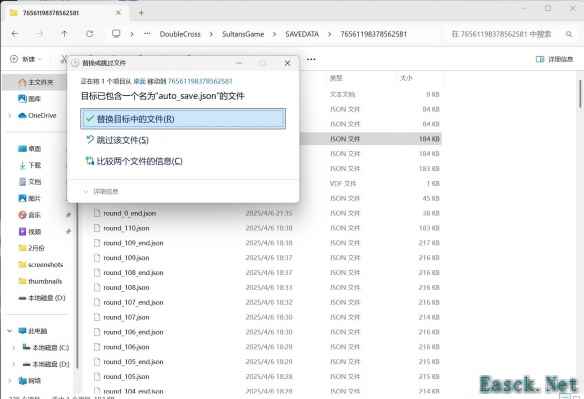Open the address bar ellipsis for hidden folders
This screenshot has width=584, height=399.
tap(147, 34)
